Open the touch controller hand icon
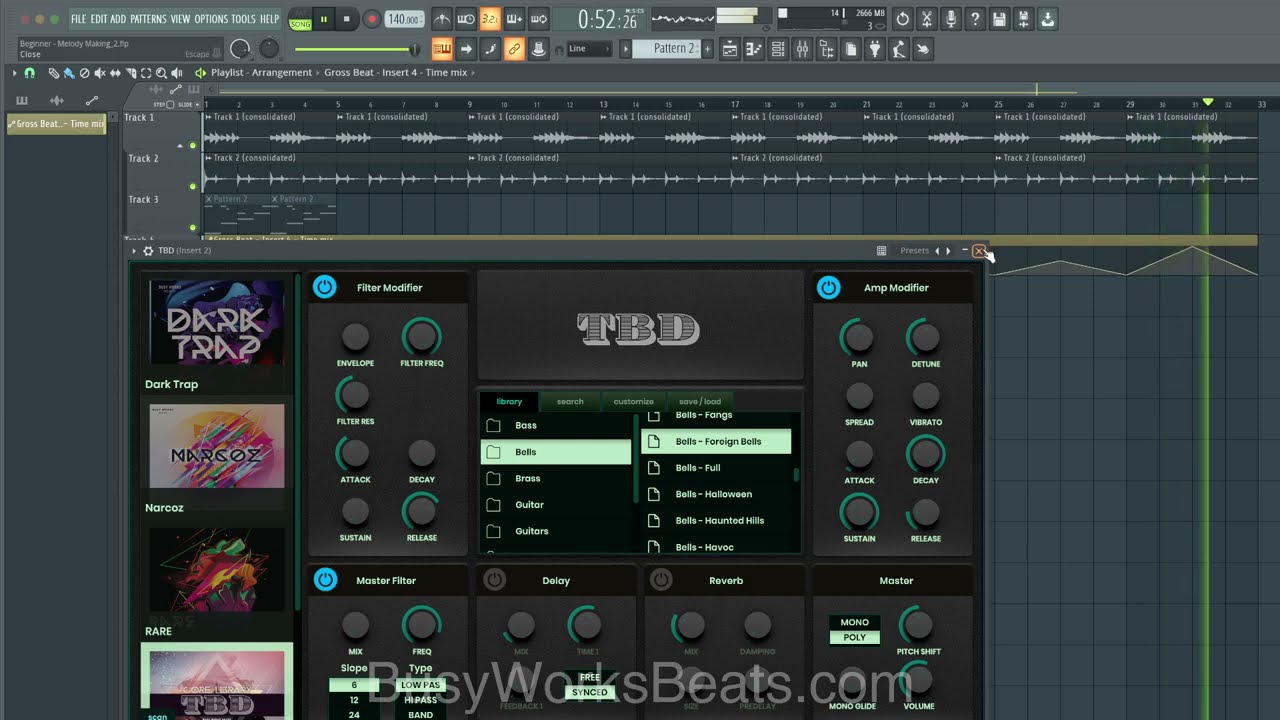This screenshot has height=720, width=1280. click(922, 49)
